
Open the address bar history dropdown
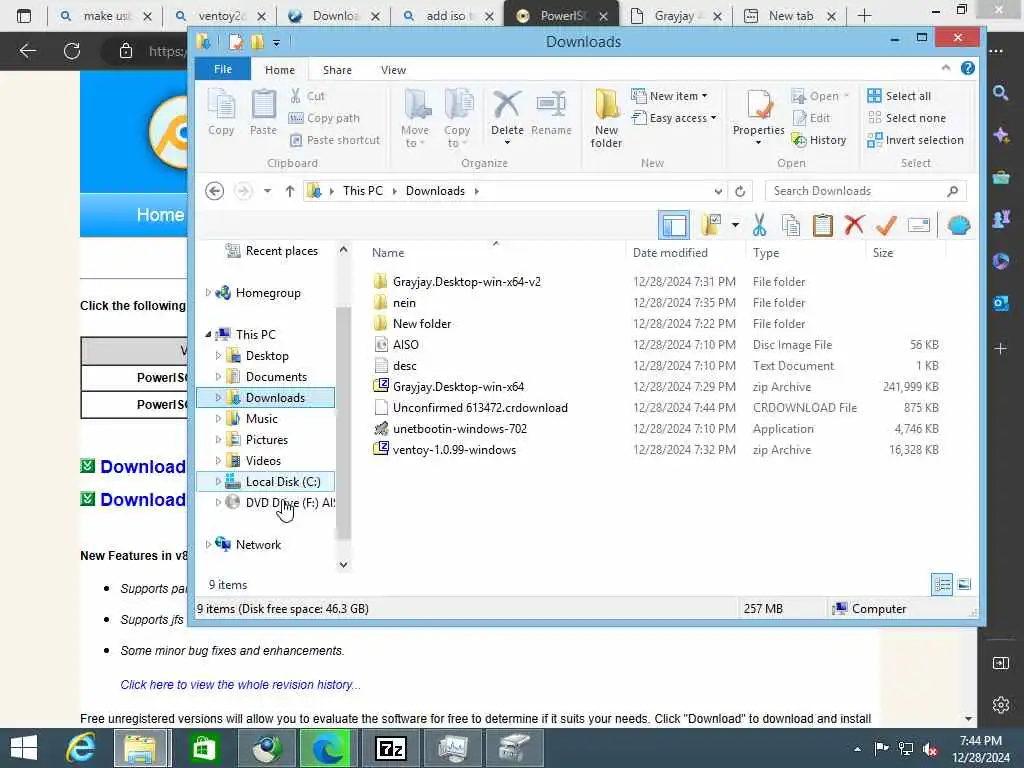pos(718,191)
